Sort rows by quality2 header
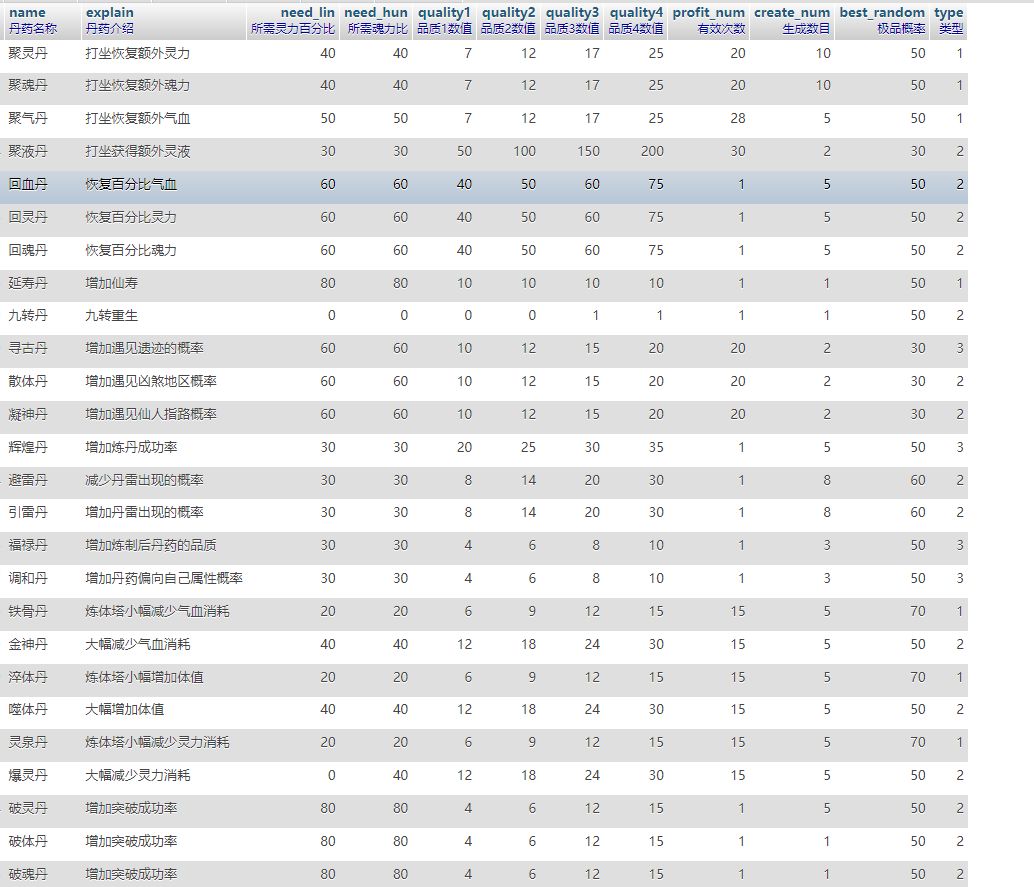This screenshot has width=1034, height=887. tap(508, 13)
